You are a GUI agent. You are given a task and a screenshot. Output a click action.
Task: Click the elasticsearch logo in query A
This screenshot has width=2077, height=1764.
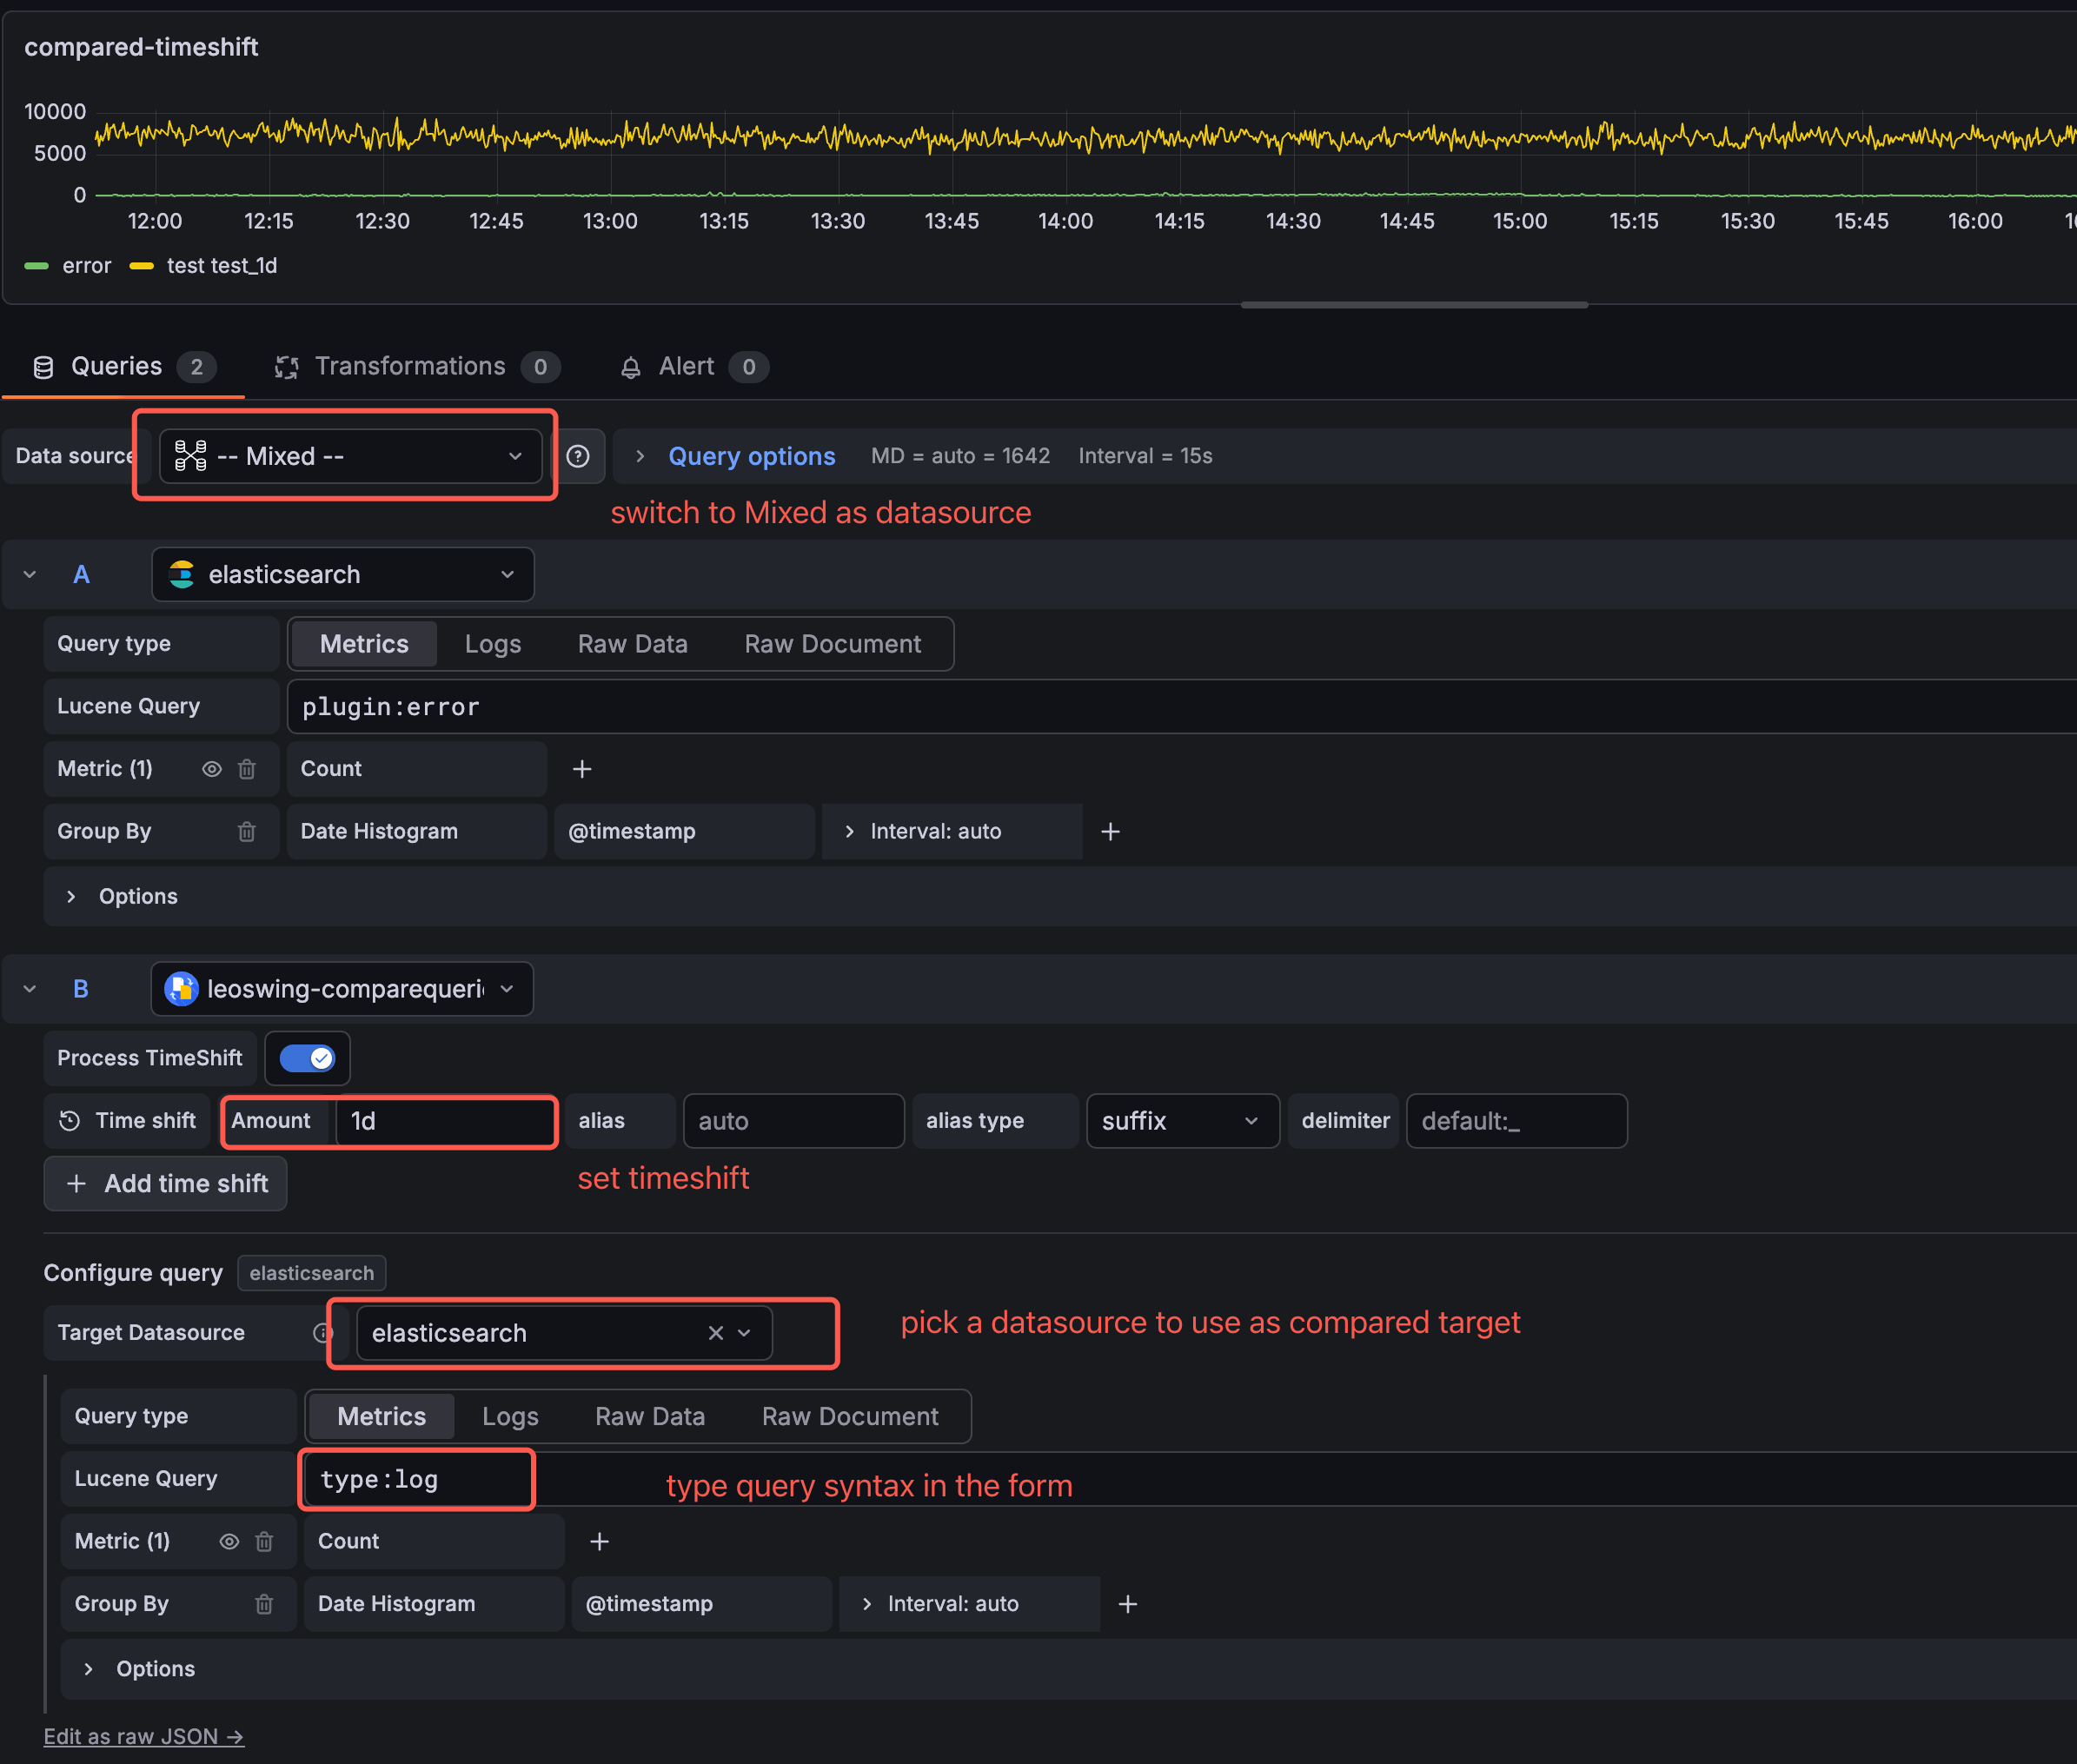(x=182, y=574)
